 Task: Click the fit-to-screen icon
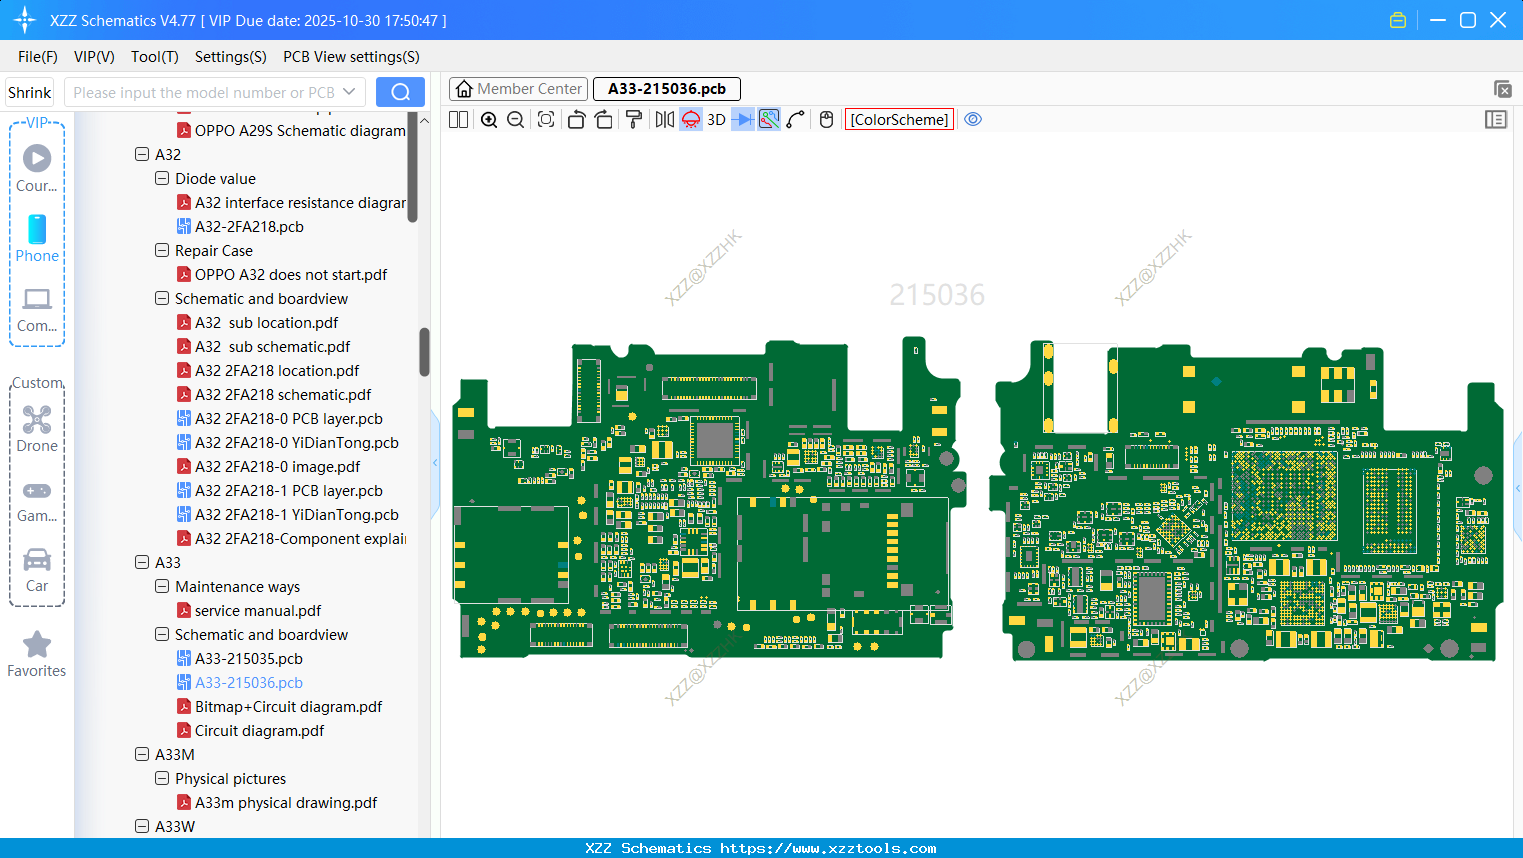click(546, 120)
